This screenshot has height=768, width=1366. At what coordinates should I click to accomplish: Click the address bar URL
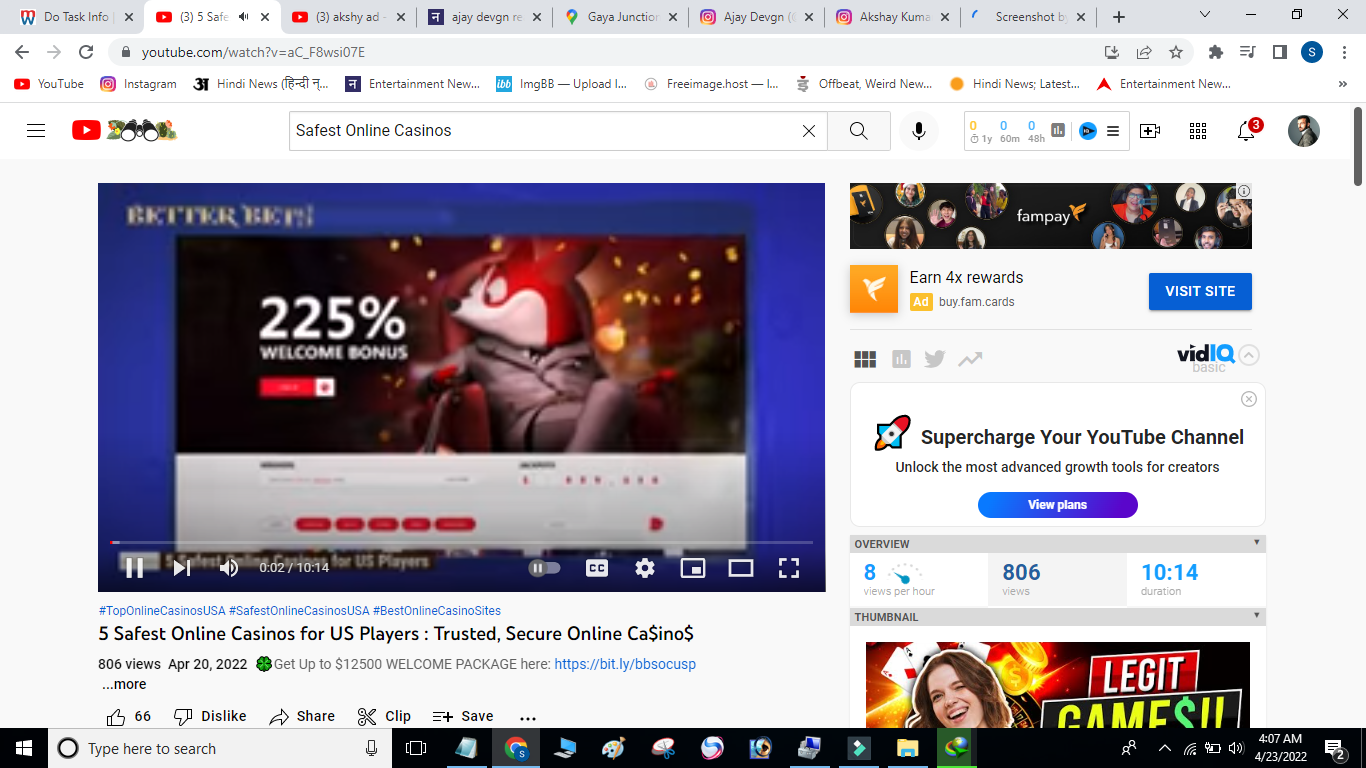(x=253, y=52)
